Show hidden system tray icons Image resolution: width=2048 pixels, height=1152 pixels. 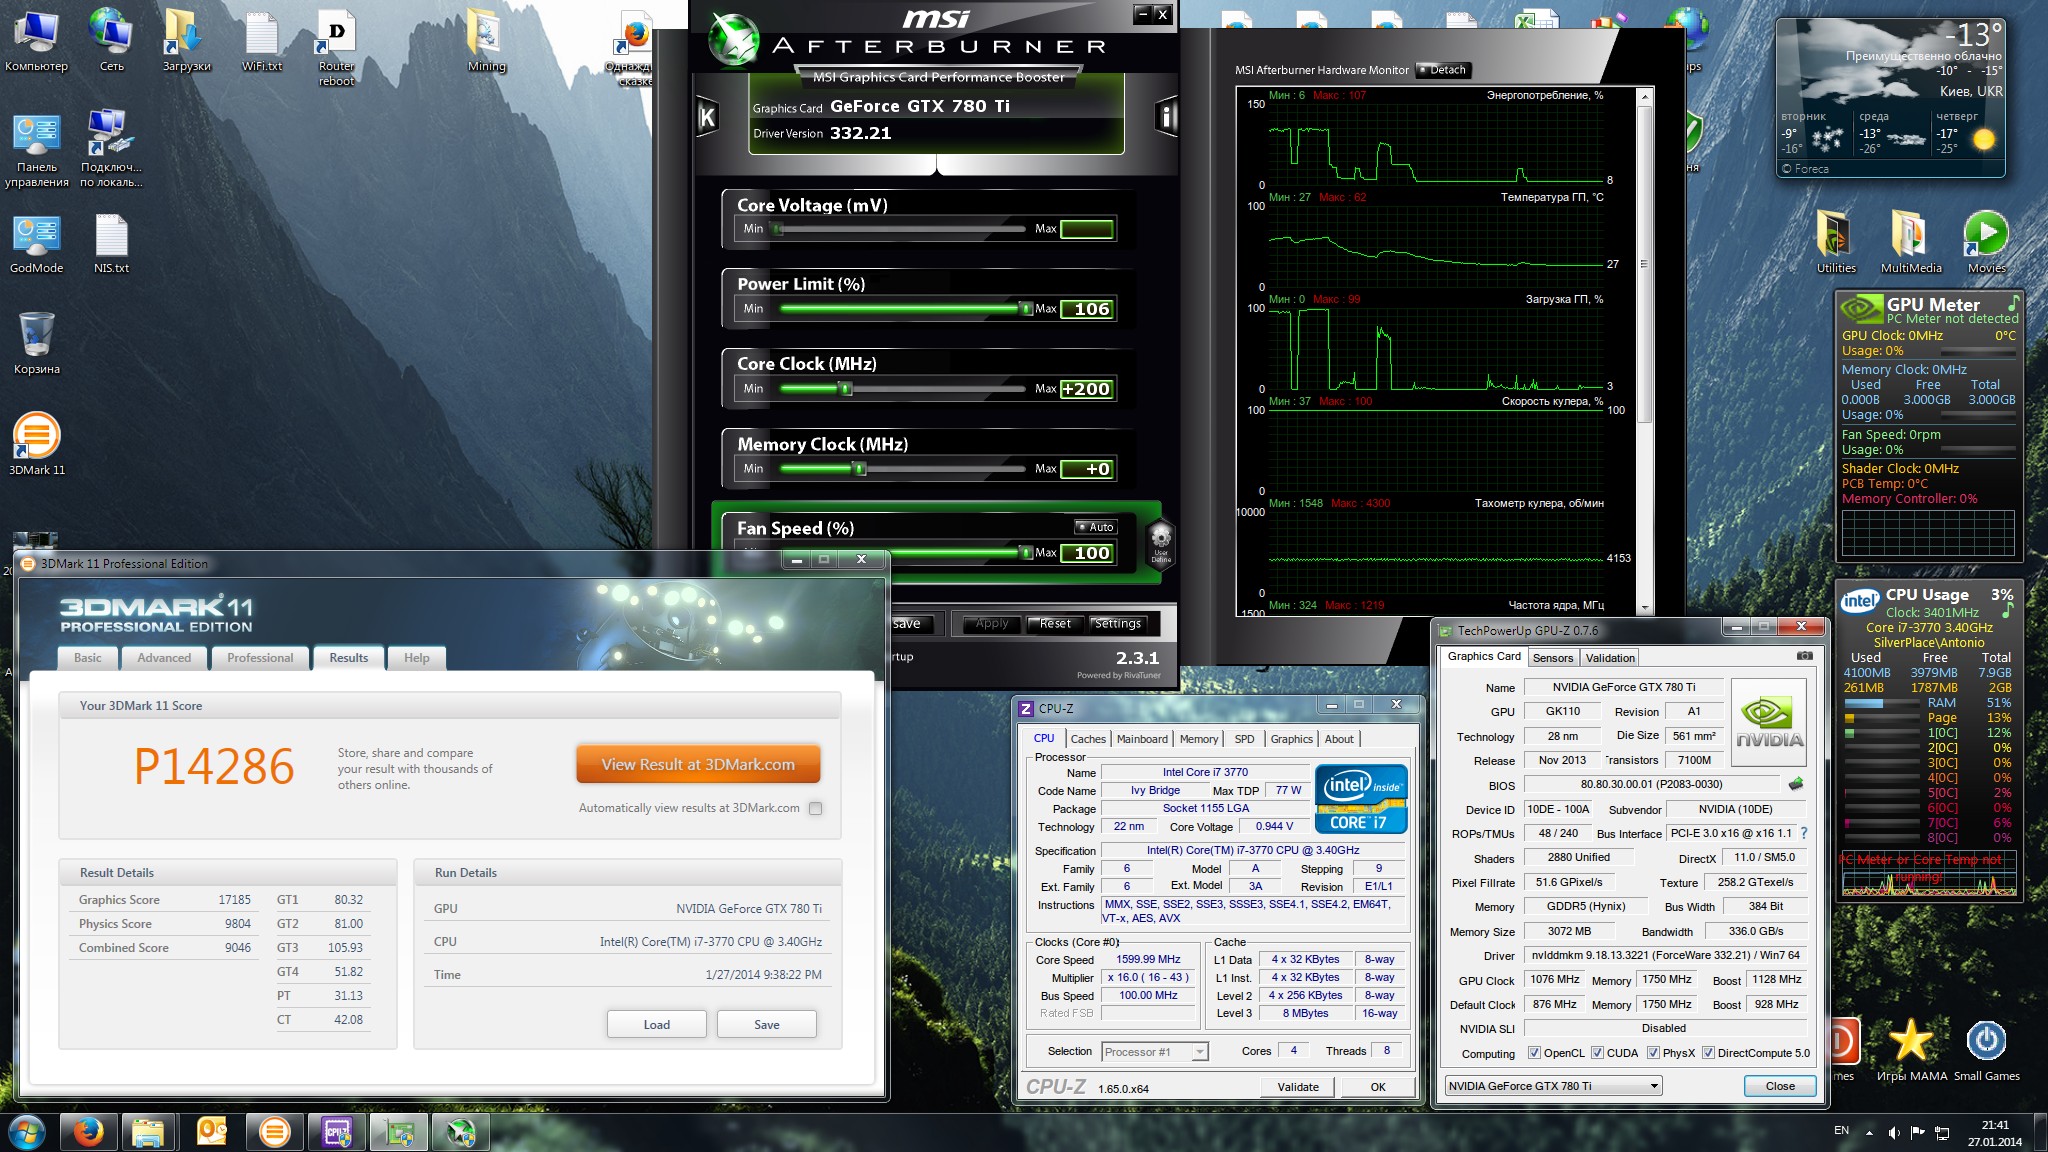(x=1868, y=1133)
